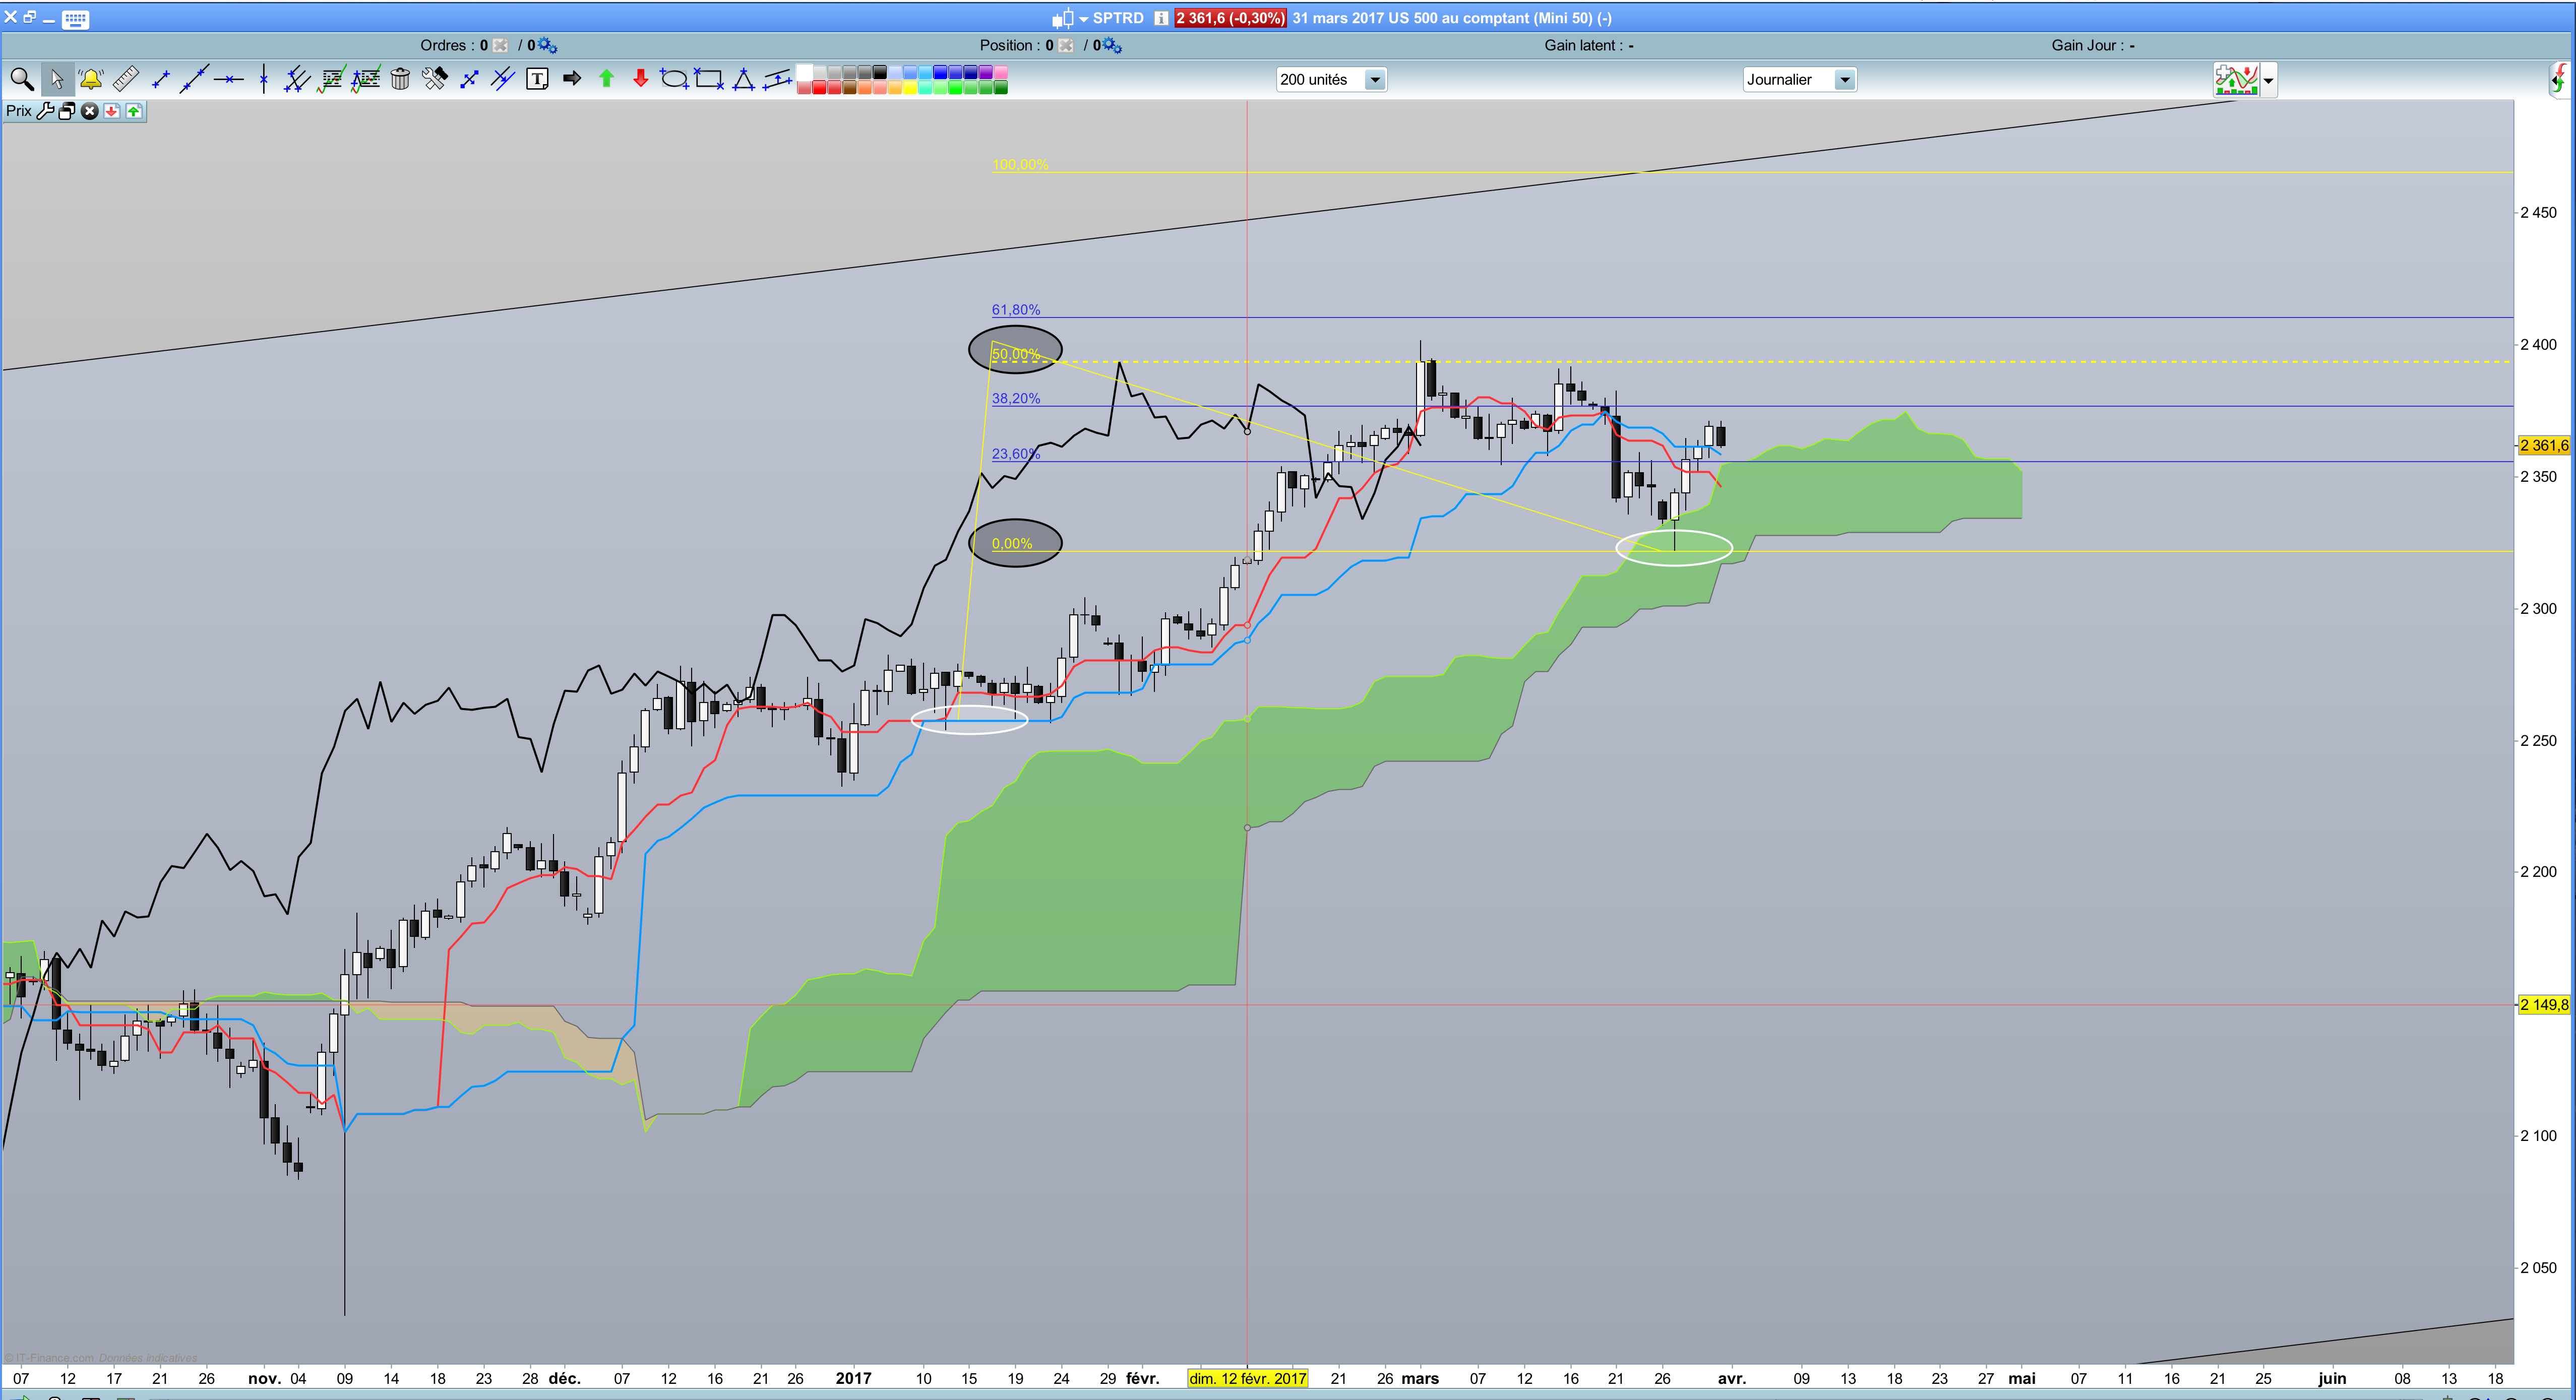Click the trash can delete-objects icon
Screen dimensions: 2576x1400
pos(400,79)
